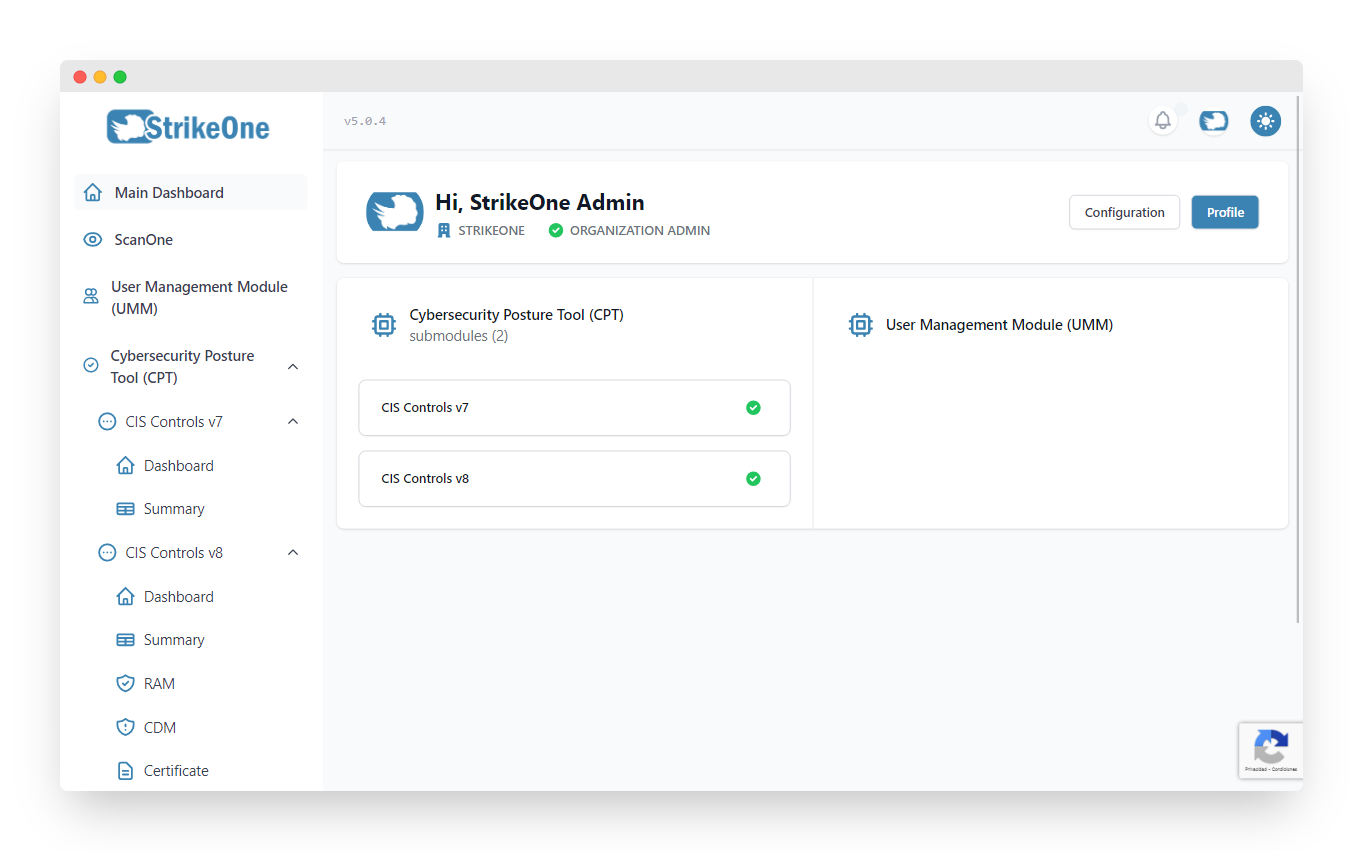Open User Management Module (UMM) in sidebar
Screen dimensions: 1363x851
(x=191, y=297)
